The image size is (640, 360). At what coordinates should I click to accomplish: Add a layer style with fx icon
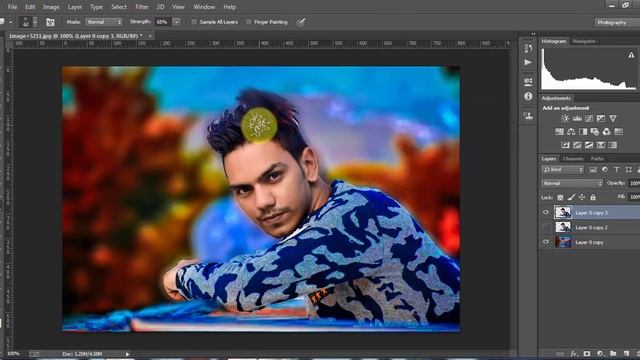coord(573,353)
